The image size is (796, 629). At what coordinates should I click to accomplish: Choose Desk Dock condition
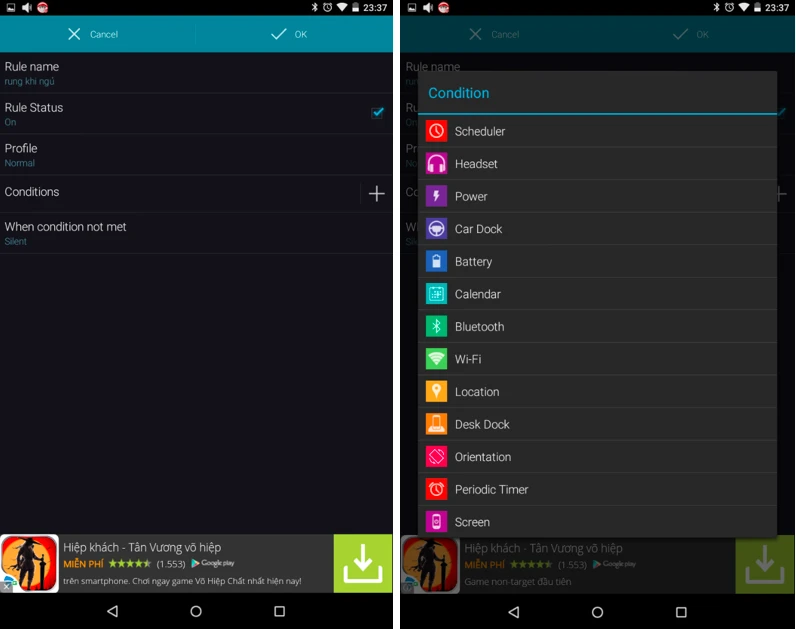pos(598,424)
